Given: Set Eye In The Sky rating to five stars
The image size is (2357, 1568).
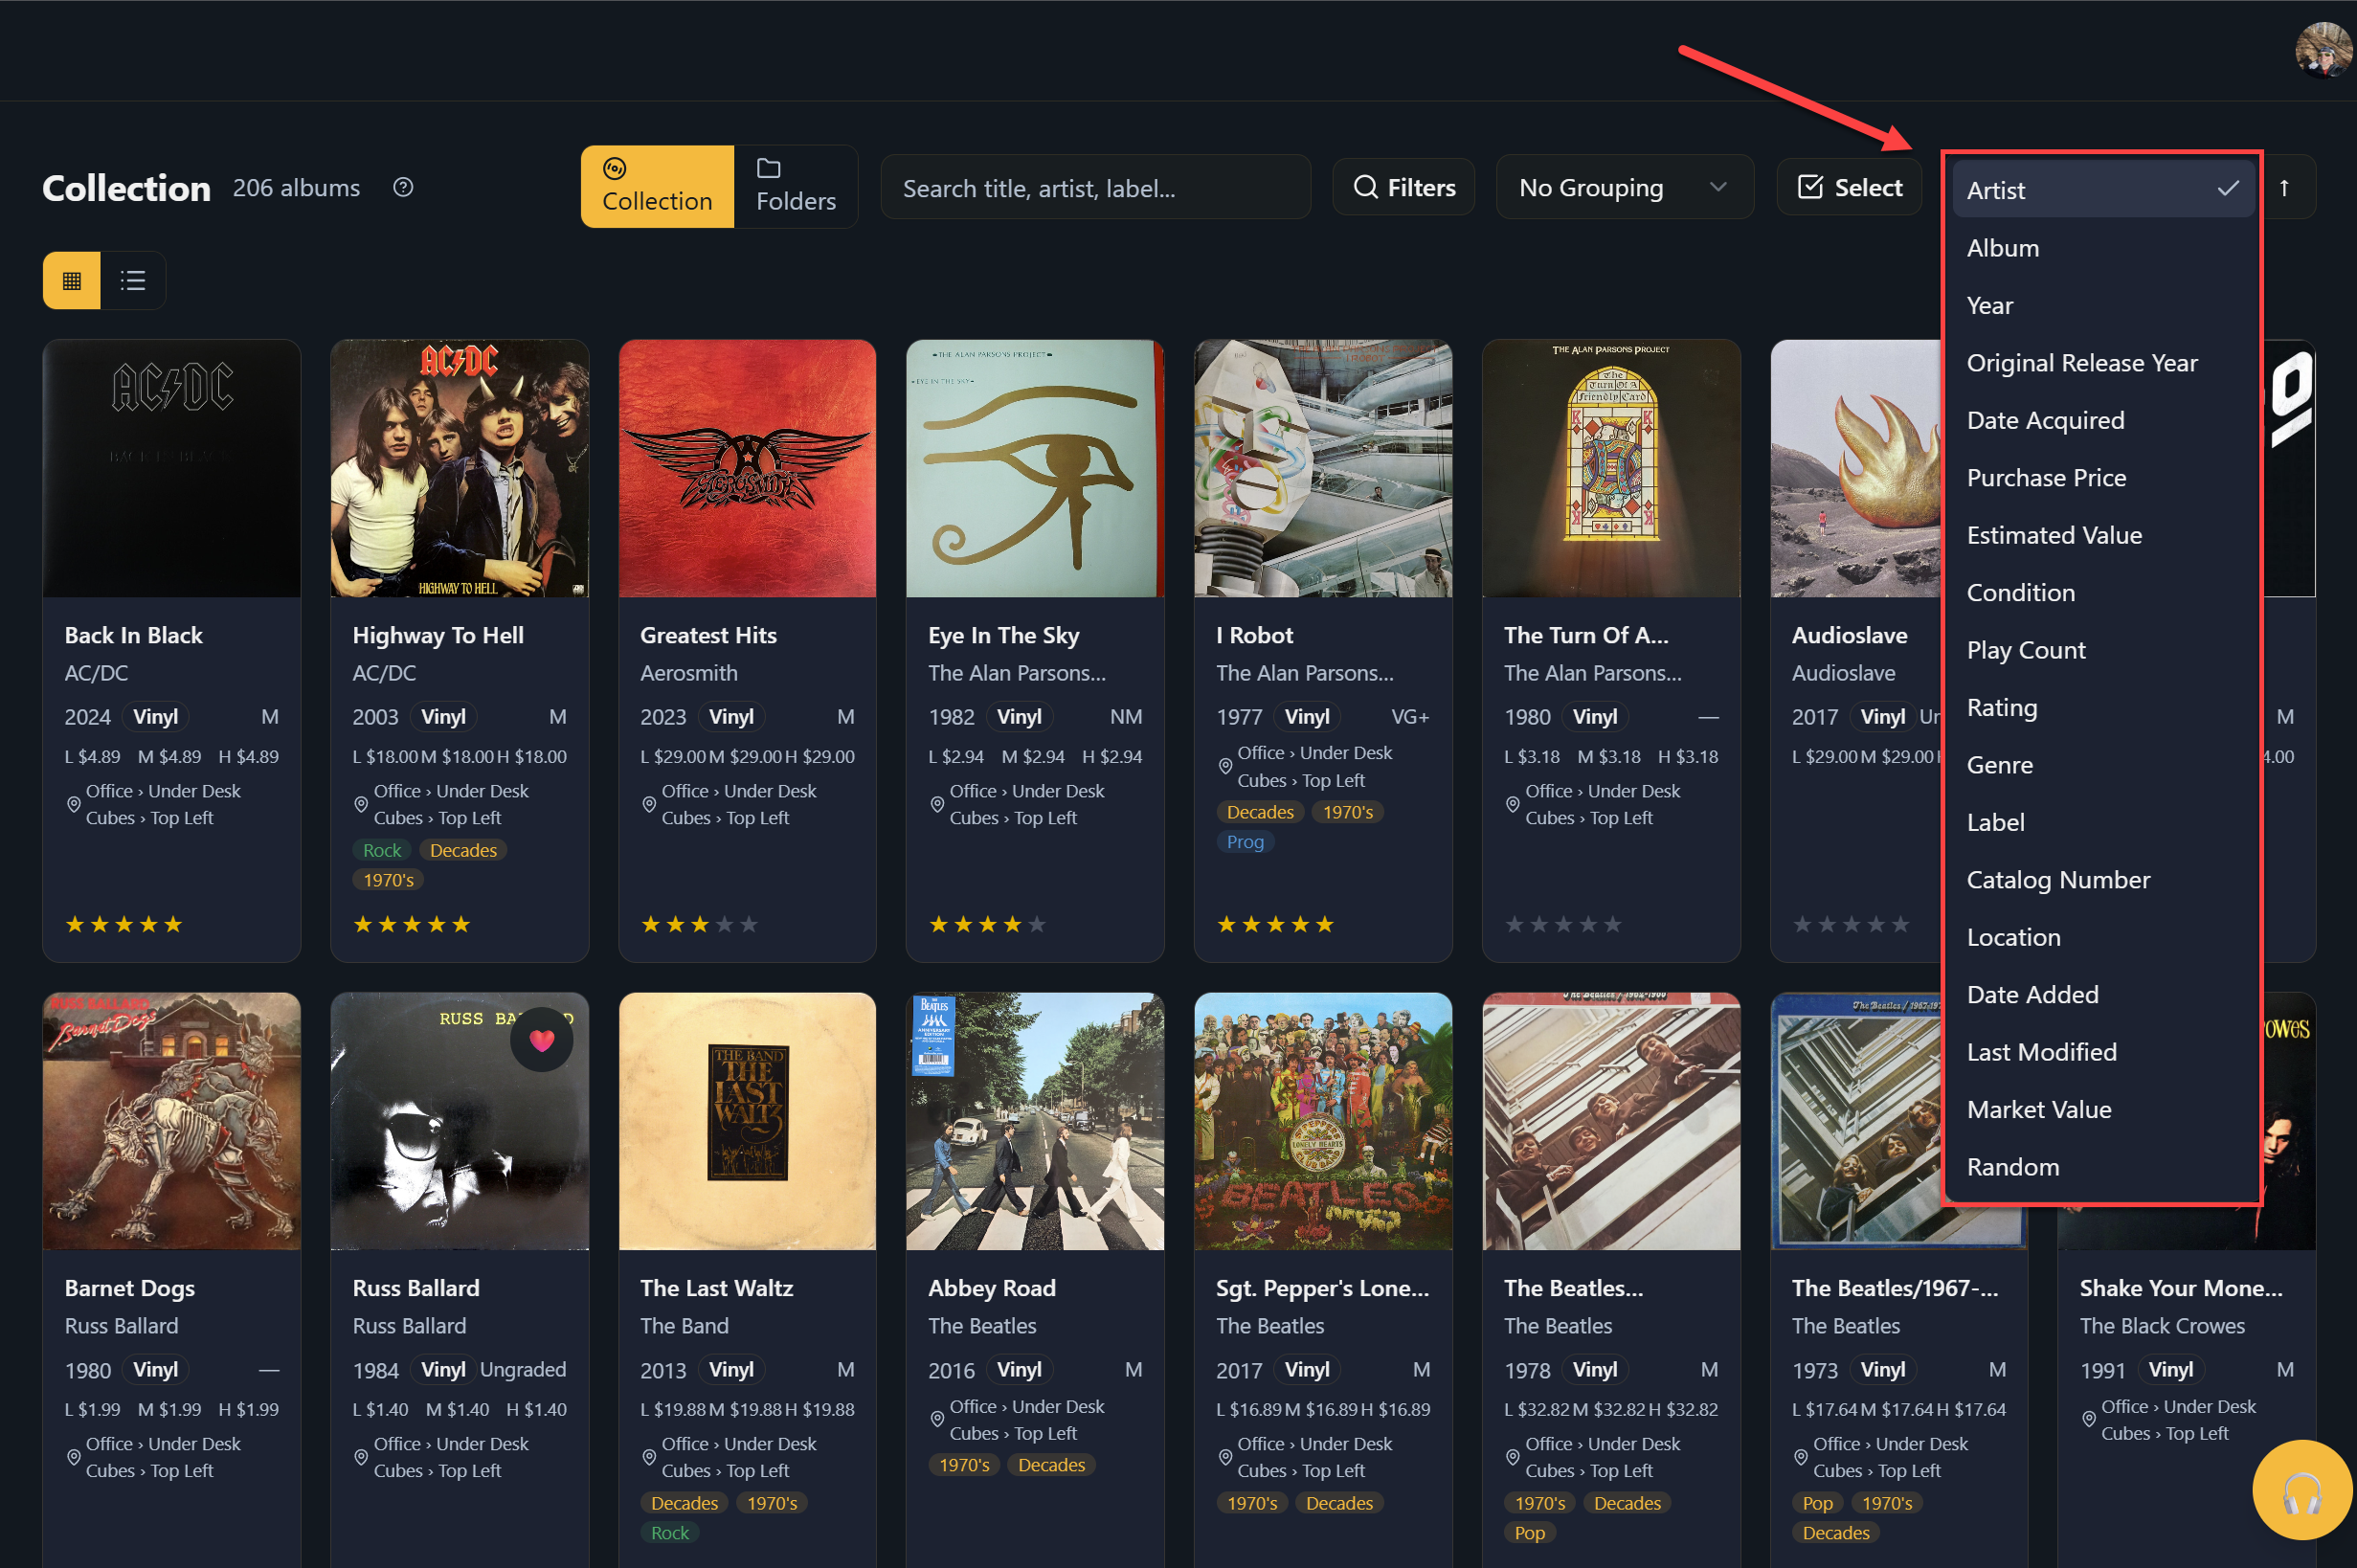Looking at the screenshot, I should (1037, 925).
